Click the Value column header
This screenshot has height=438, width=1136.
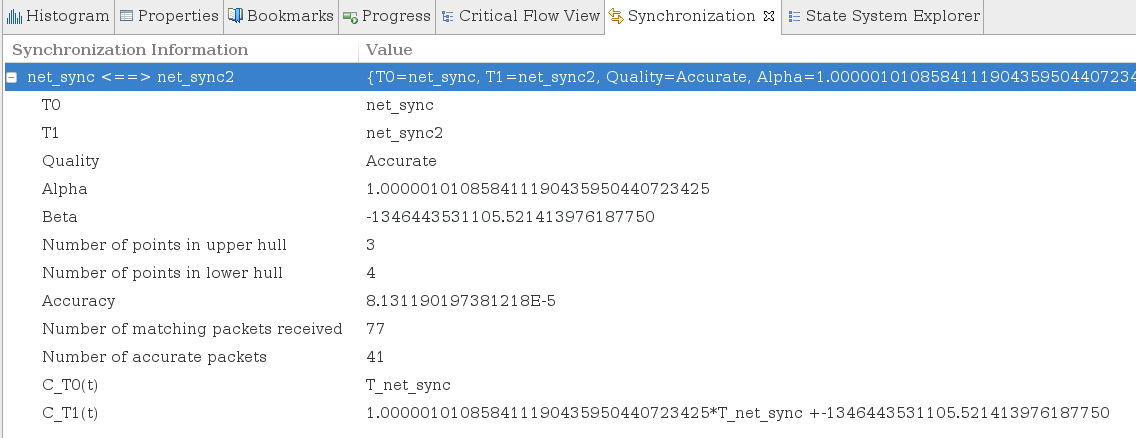coord(389,50)
